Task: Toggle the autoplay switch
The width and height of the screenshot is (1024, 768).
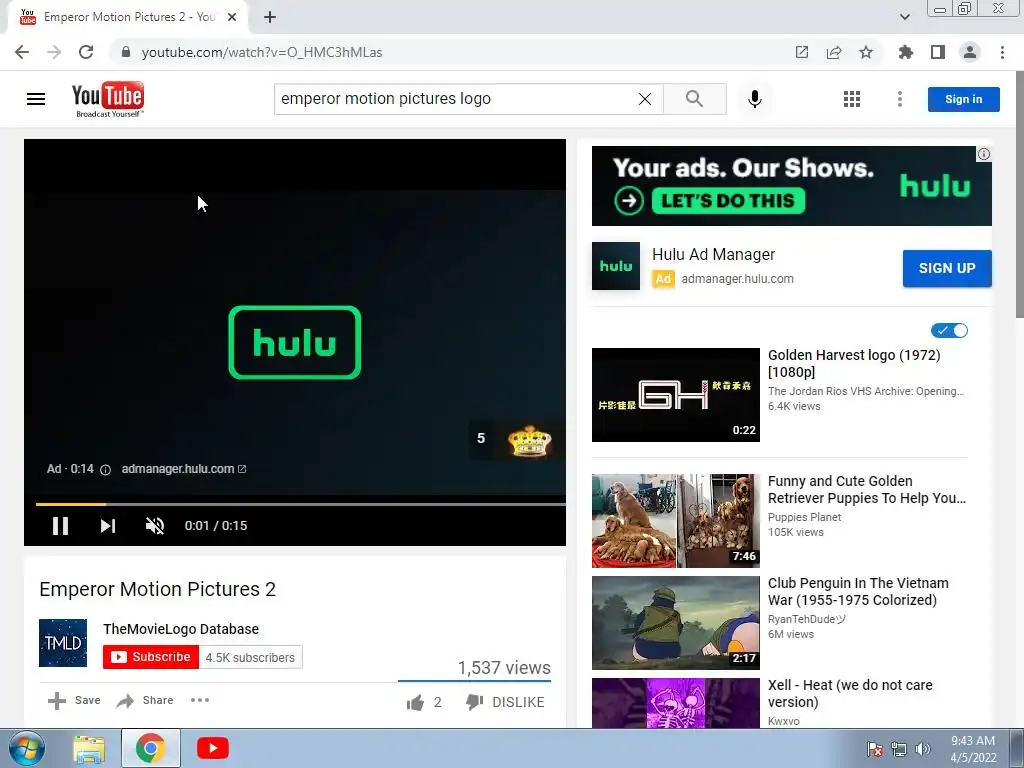Action: point(950,330)
